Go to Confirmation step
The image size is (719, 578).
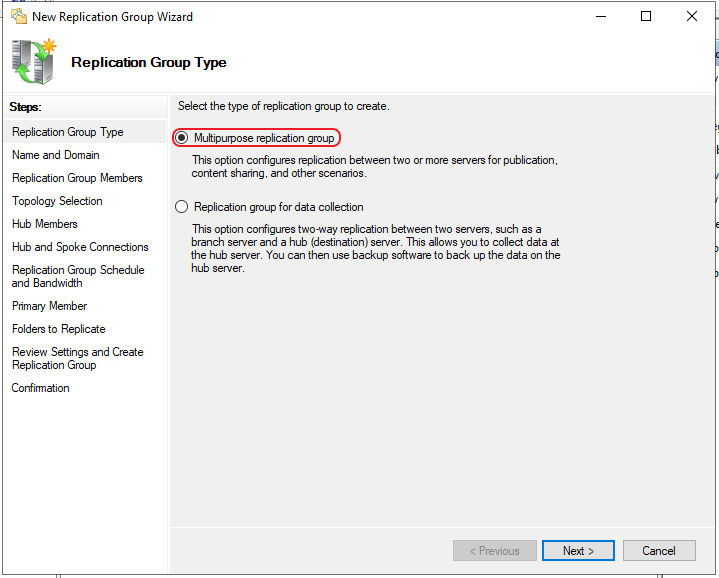coord(40,388)
